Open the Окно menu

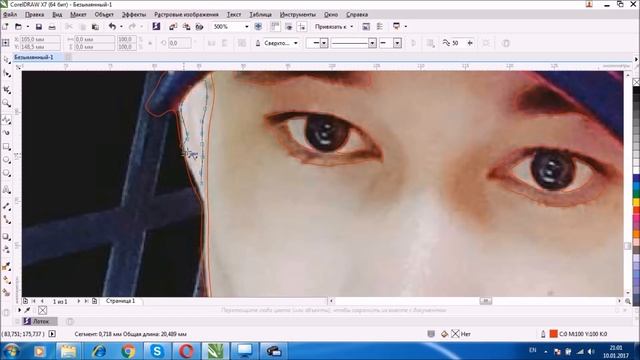[x=331, y=15]
